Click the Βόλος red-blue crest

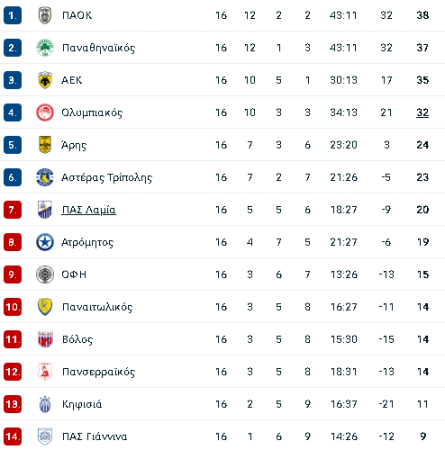45,339
